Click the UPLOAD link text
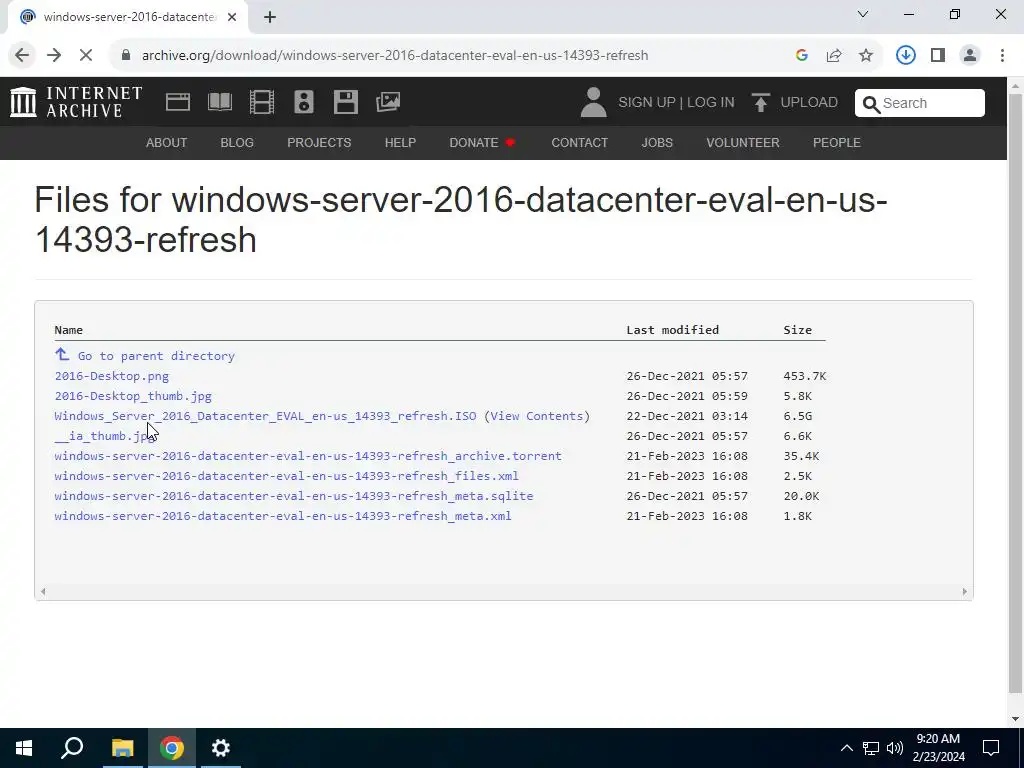The width and height of the screenshot is (1024, 768). click(809, 103)
